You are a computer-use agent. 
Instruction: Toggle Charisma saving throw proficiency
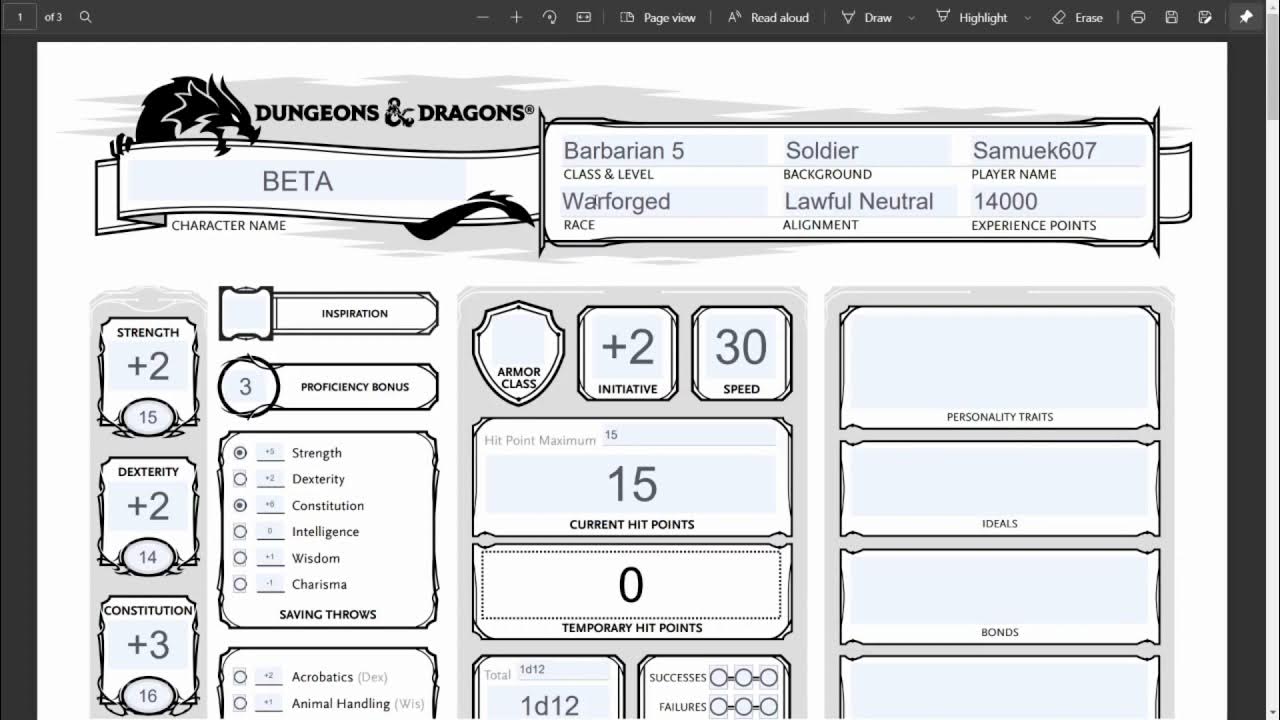(x=240, y=583)
